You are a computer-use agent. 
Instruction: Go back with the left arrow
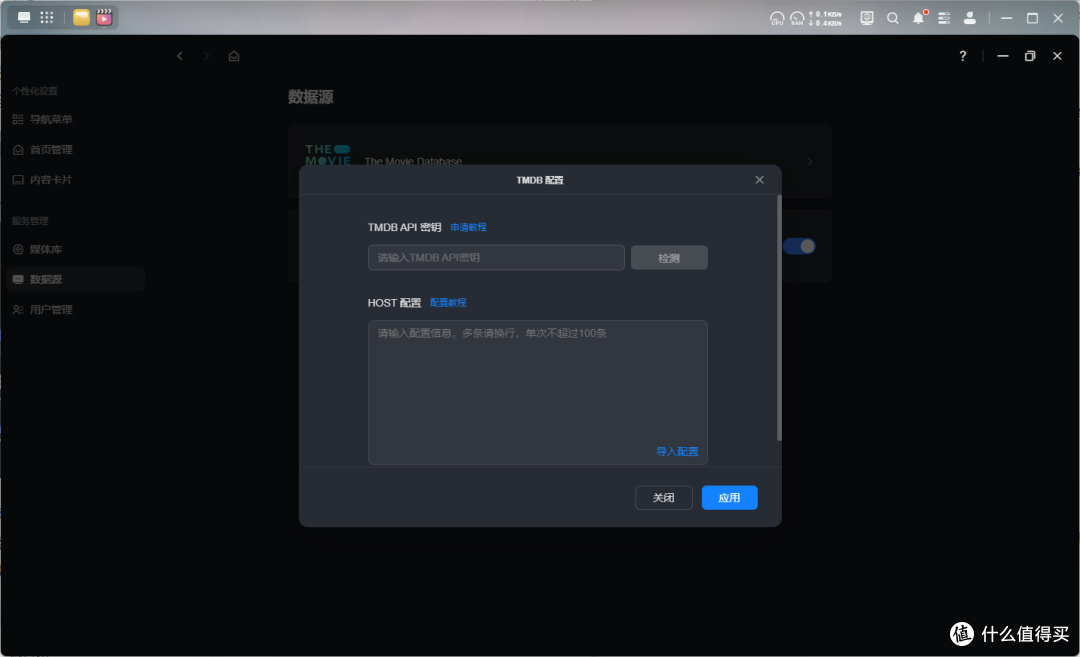pos(180,56)
